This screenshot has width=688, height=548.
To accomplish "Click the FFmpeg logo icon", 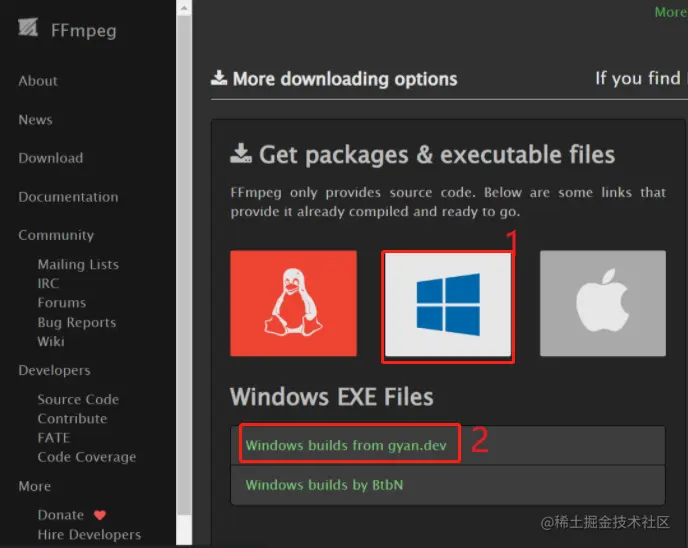I will pos(28,28).
